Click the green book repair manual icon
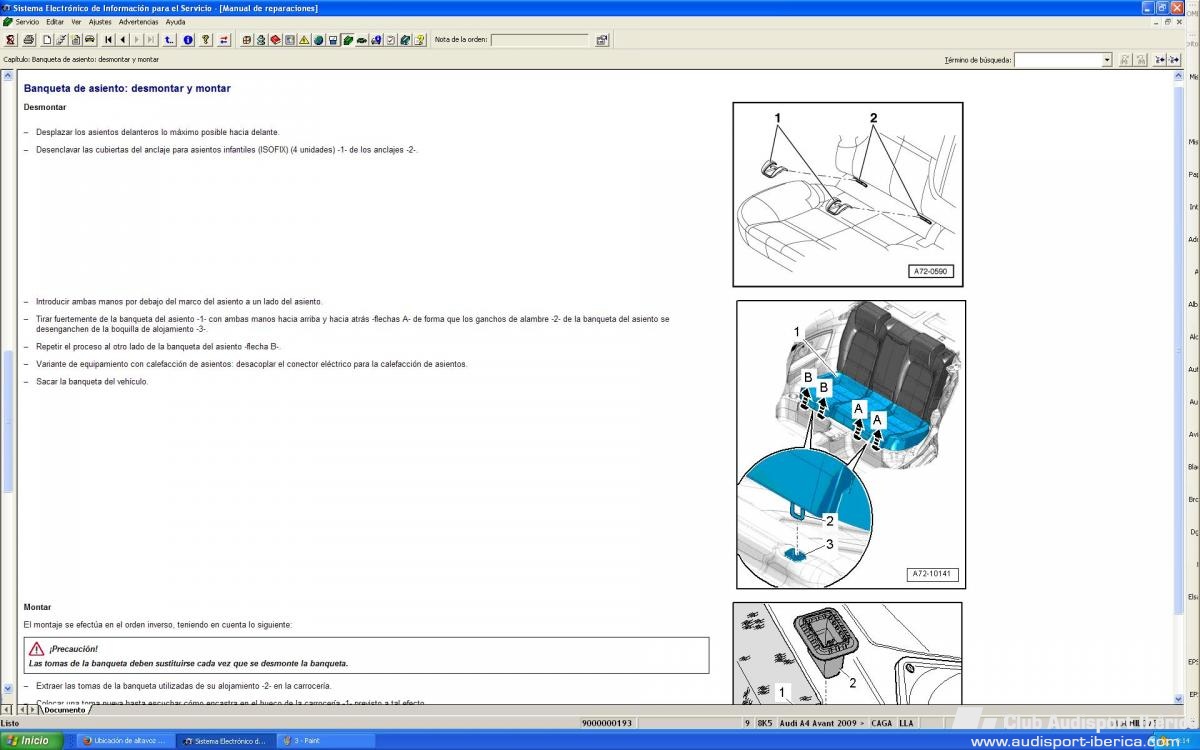The height and width of the screenshot is (750, 1200). pyautogui.click(x=347, y=40)
